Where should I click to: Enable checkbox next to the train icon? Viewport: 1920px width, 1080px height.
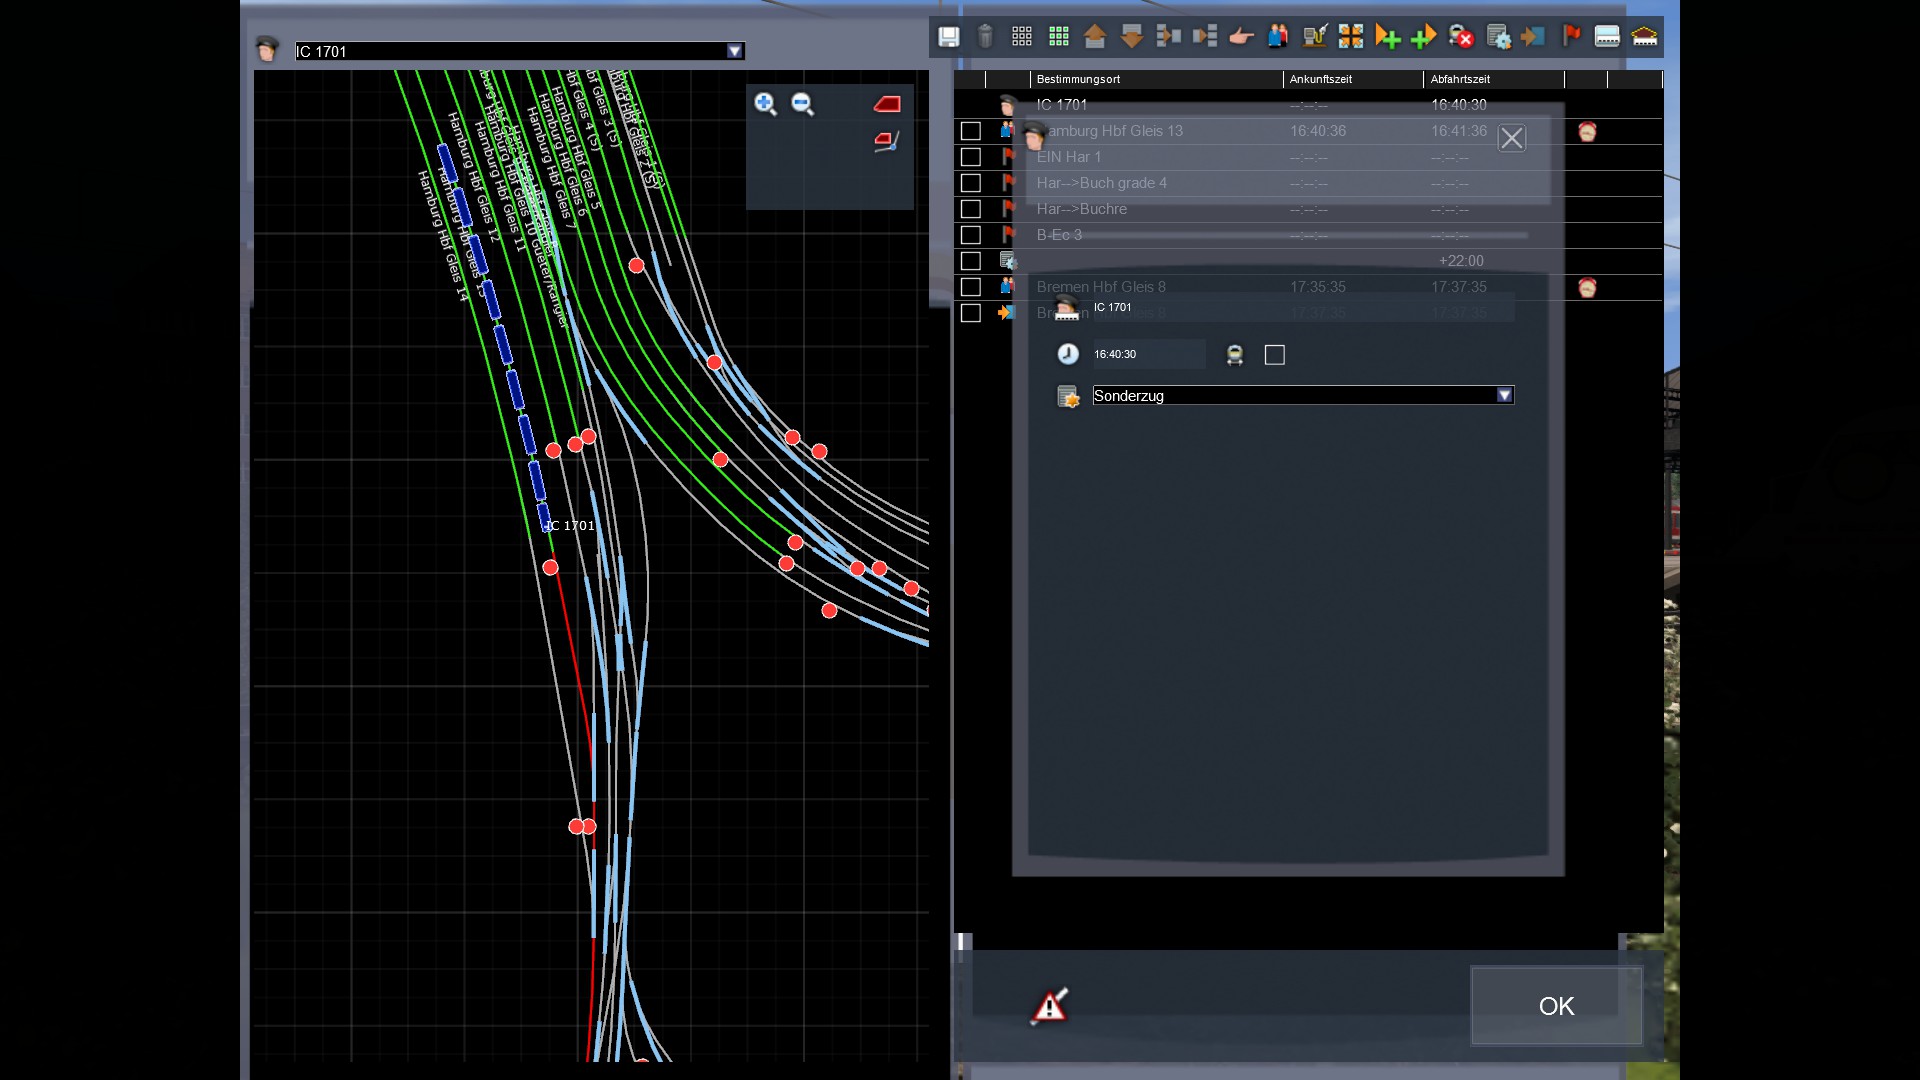point(1274,355)
